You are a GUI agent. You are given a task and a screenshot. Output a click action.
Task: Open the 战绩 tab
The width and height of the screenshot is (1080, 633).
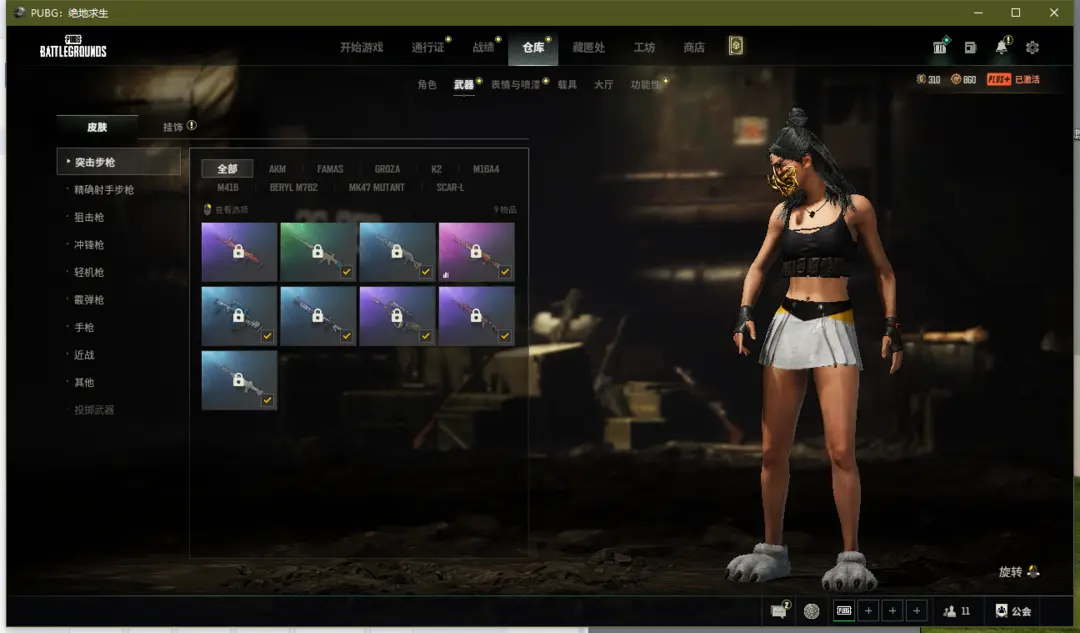coord(483,47)
